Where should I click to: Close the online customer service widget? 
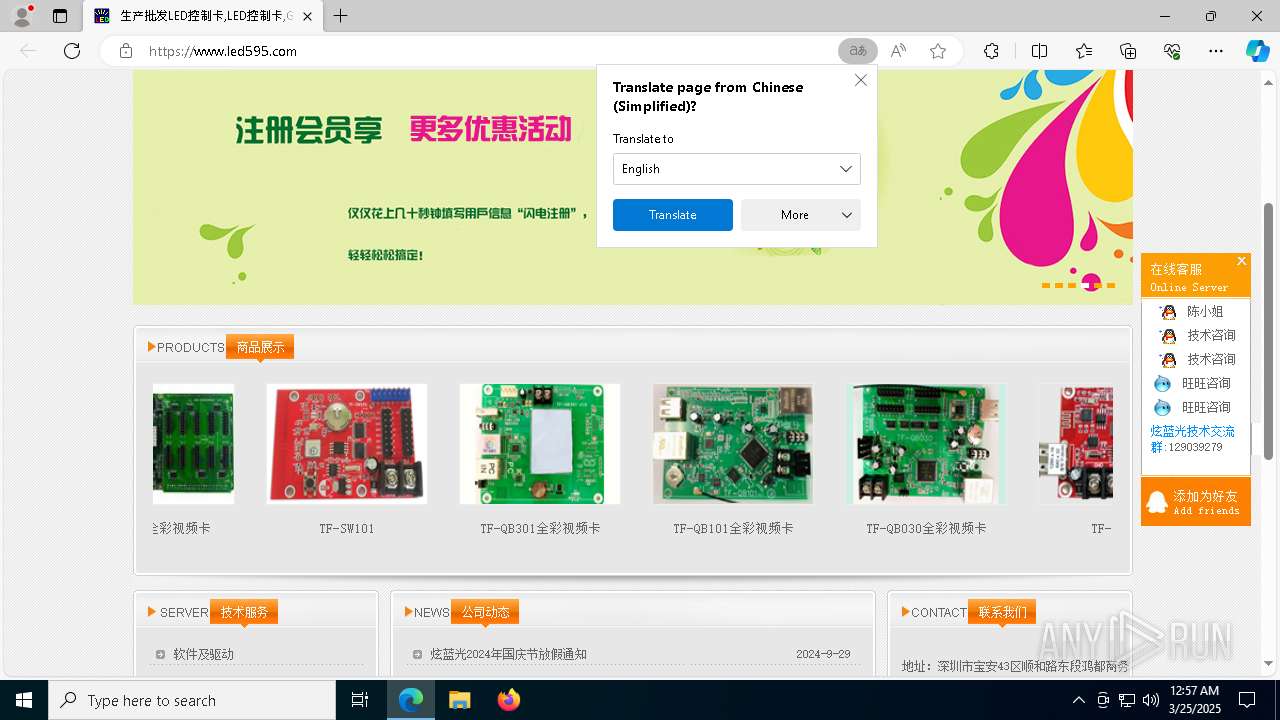(x=1242, y=261)
